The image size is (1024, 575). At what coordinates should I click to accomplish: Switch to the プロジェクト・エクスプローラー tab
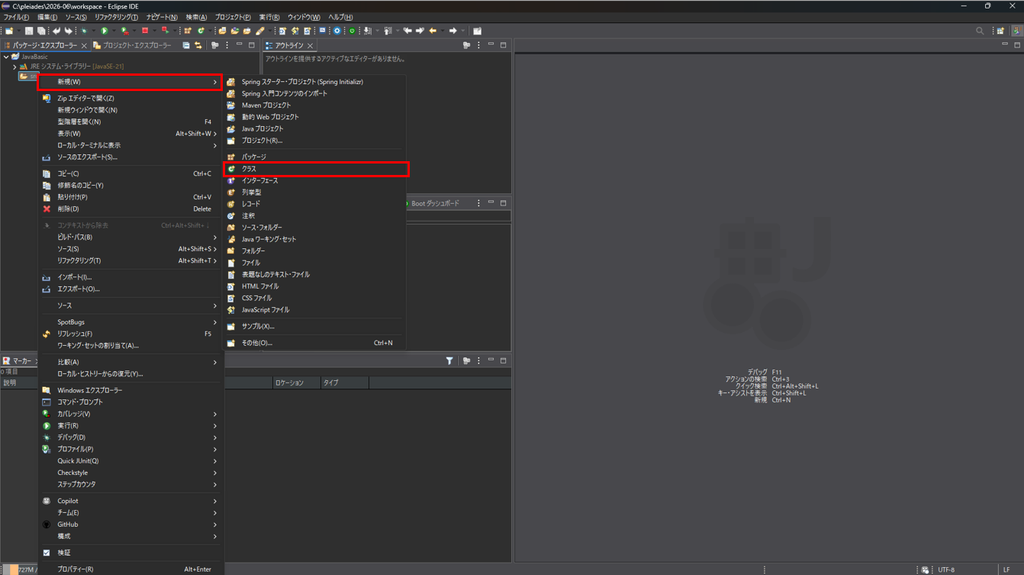coord(133,45)
